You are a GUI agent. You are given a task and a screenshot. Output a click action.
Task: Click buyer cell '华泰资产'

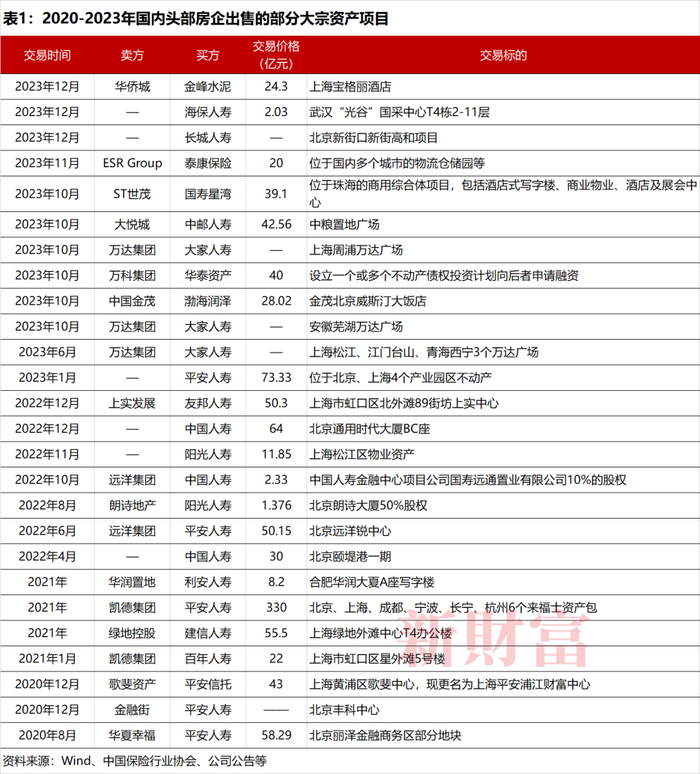(207, 276)
